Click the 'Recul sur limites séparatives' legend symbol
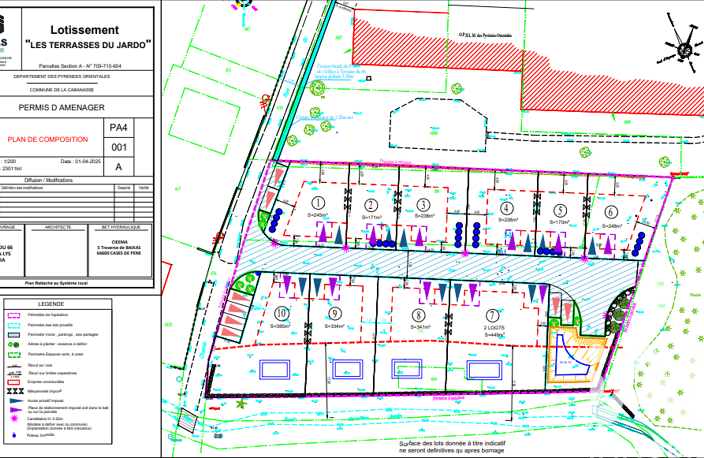 pyautogui.click(x=14, y=374)
